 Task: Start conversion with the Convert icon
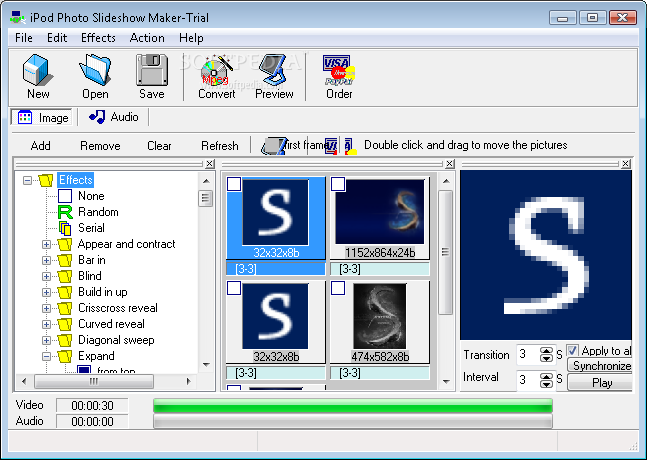(217, 73)
